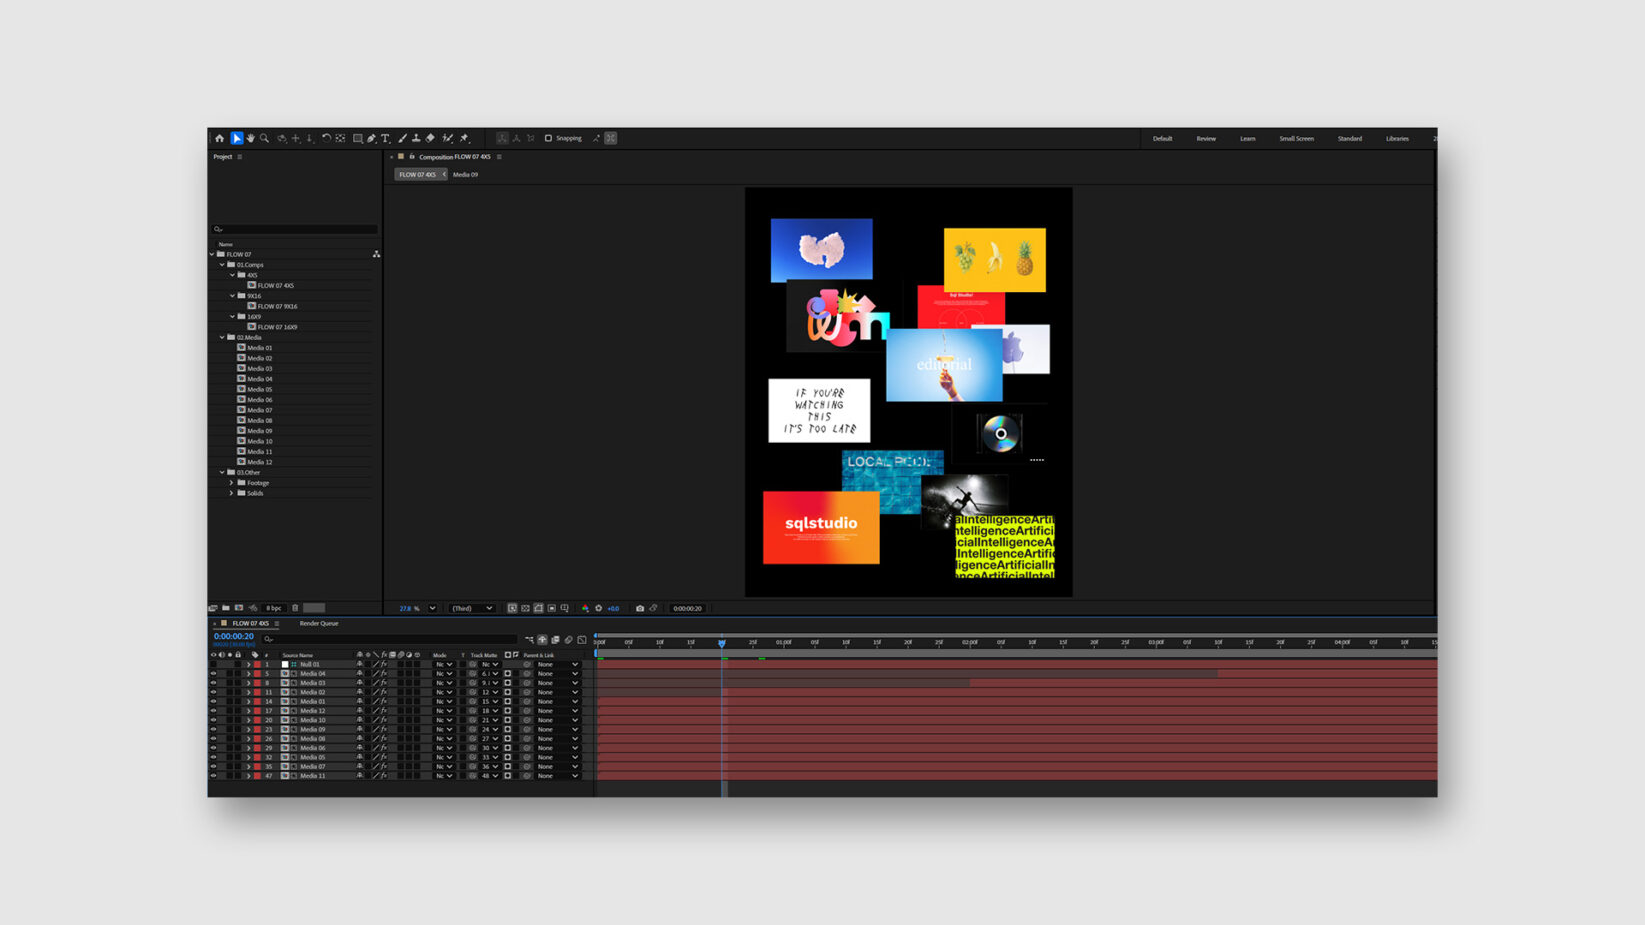The height and width of the screenshot is (925, 1645).
Task: Collapse the 02.Media folder
Action: [x=222, y=338]
